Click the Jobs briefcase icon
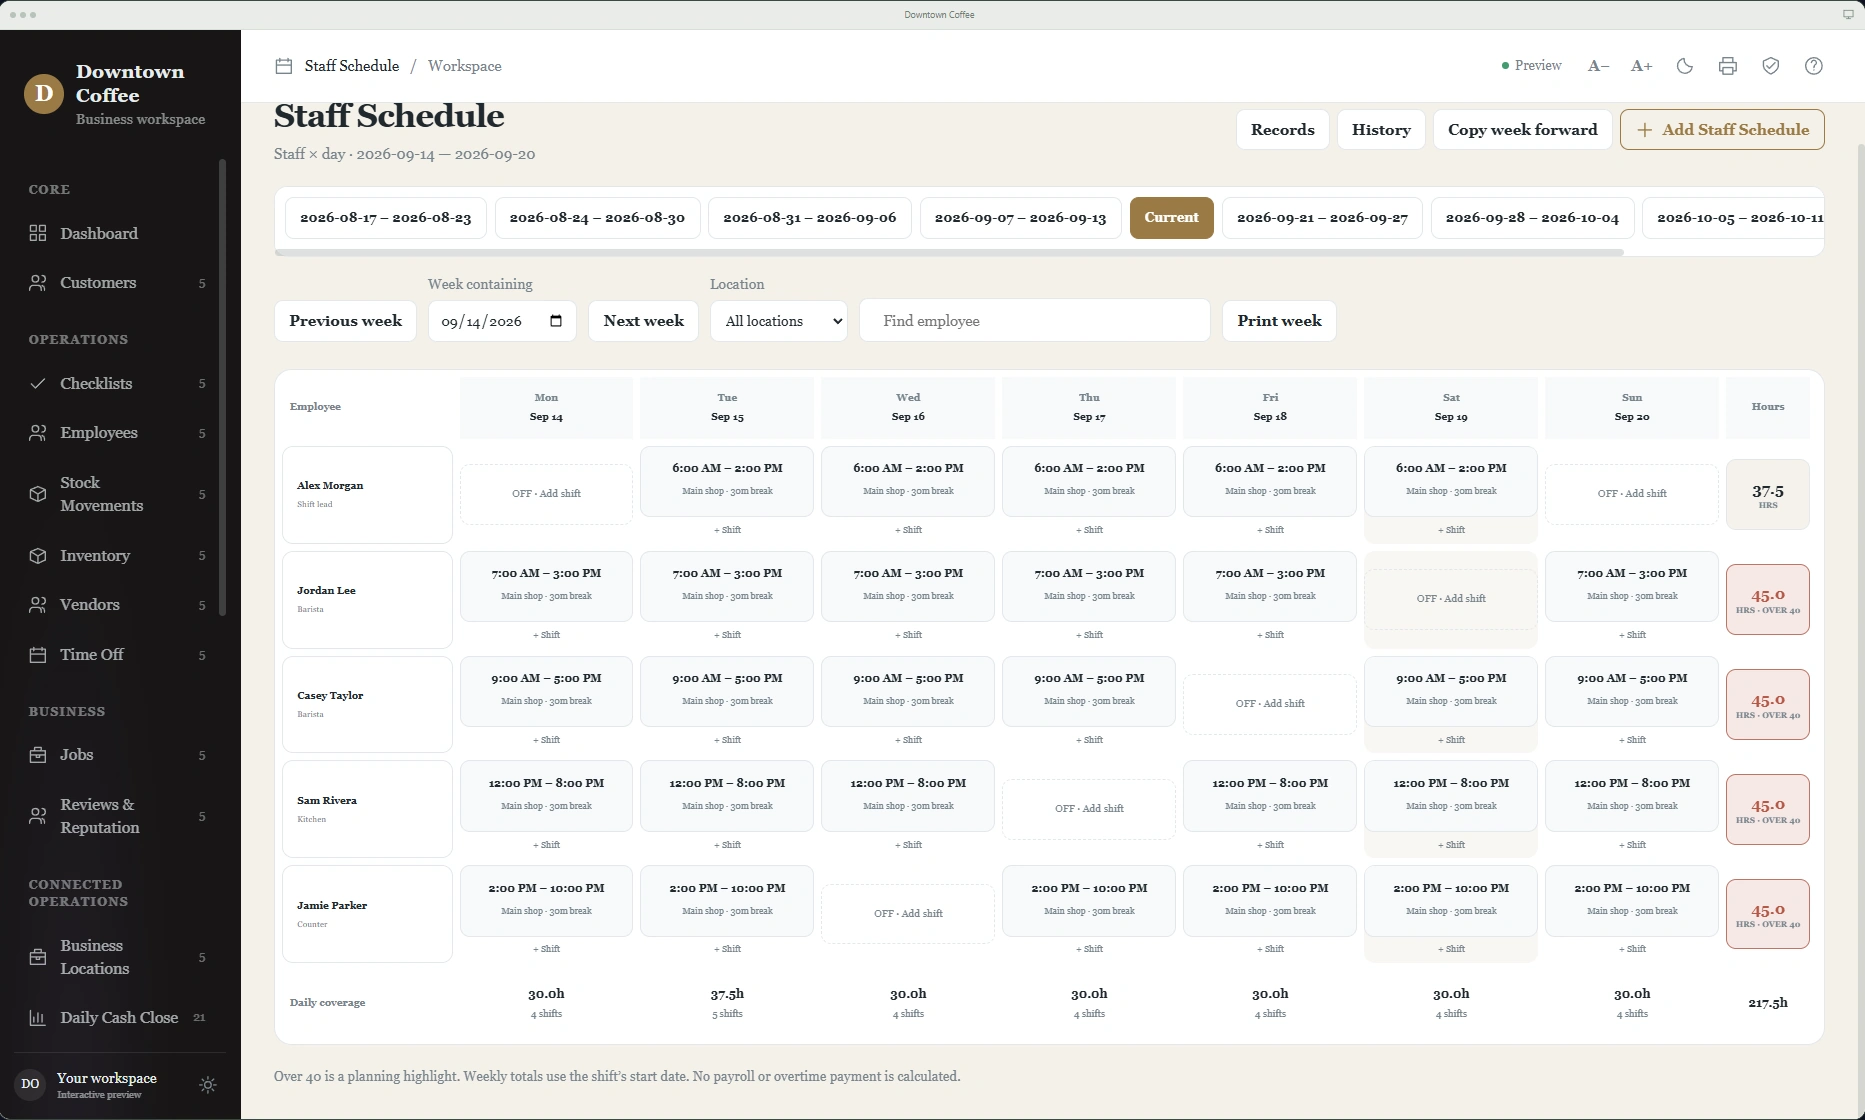Image resolution: width=1865 pixels, height=1120 pixels. (x=38, y=755)
